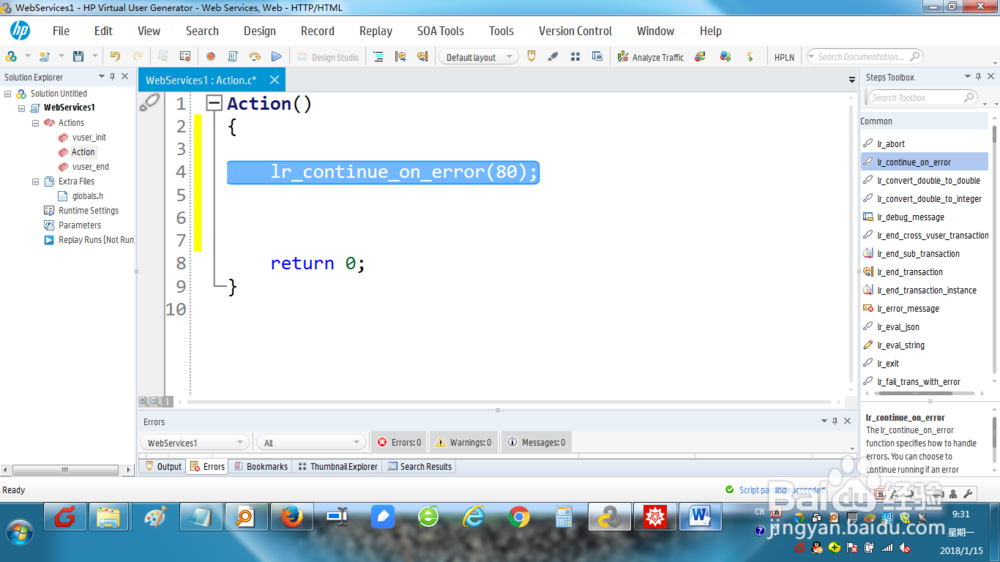Open Firefox from the taskbar
Screen dimensions: 1000x562
(291, 517)
